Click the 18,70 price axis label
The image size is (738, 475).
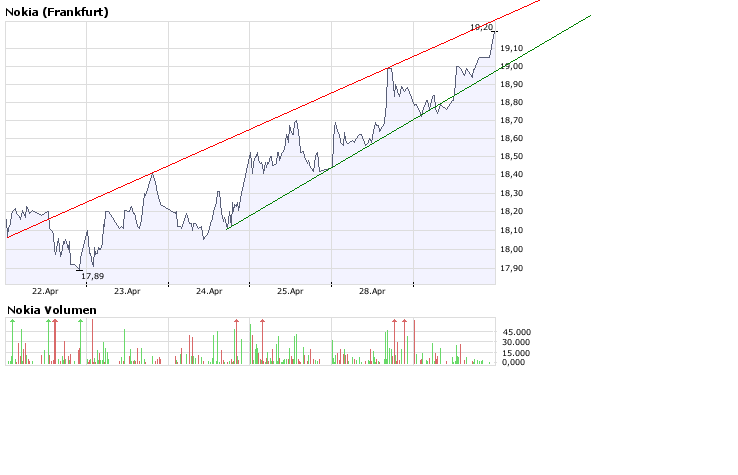tap(512, 121)
